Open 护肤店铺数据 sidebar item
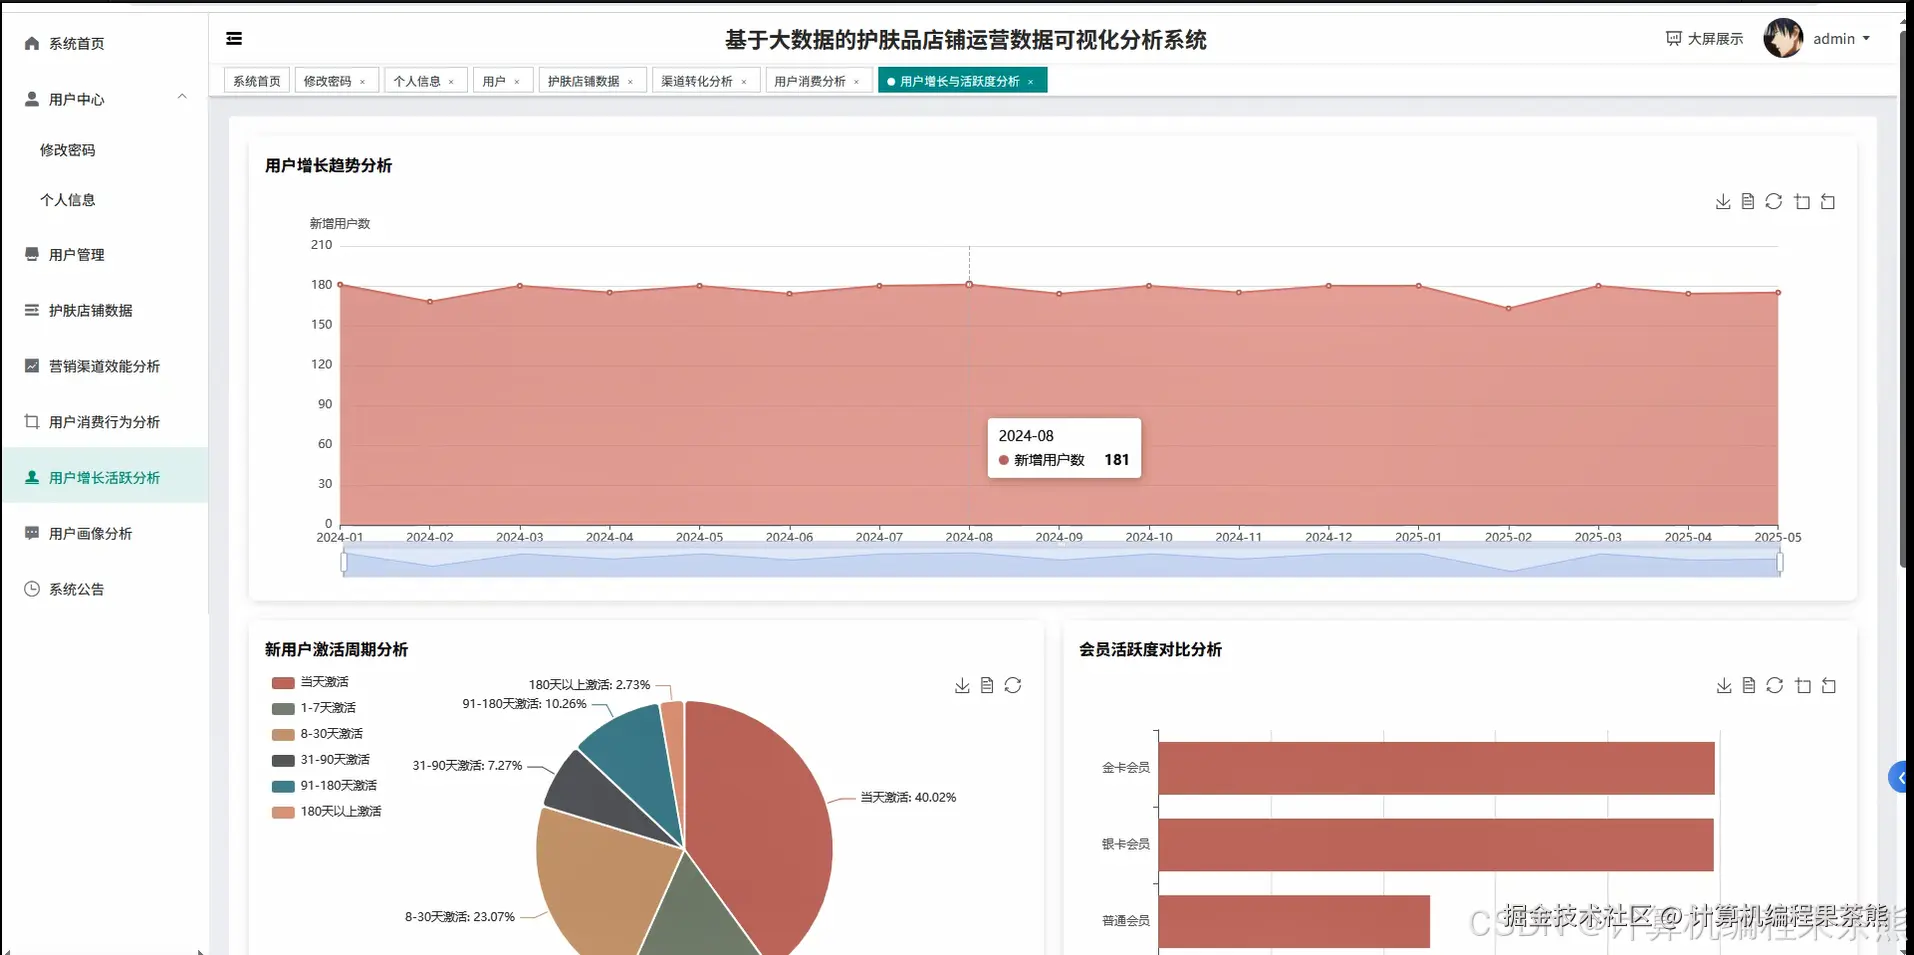This screenshot has width=1914, height=955. [x=104, y=311]
